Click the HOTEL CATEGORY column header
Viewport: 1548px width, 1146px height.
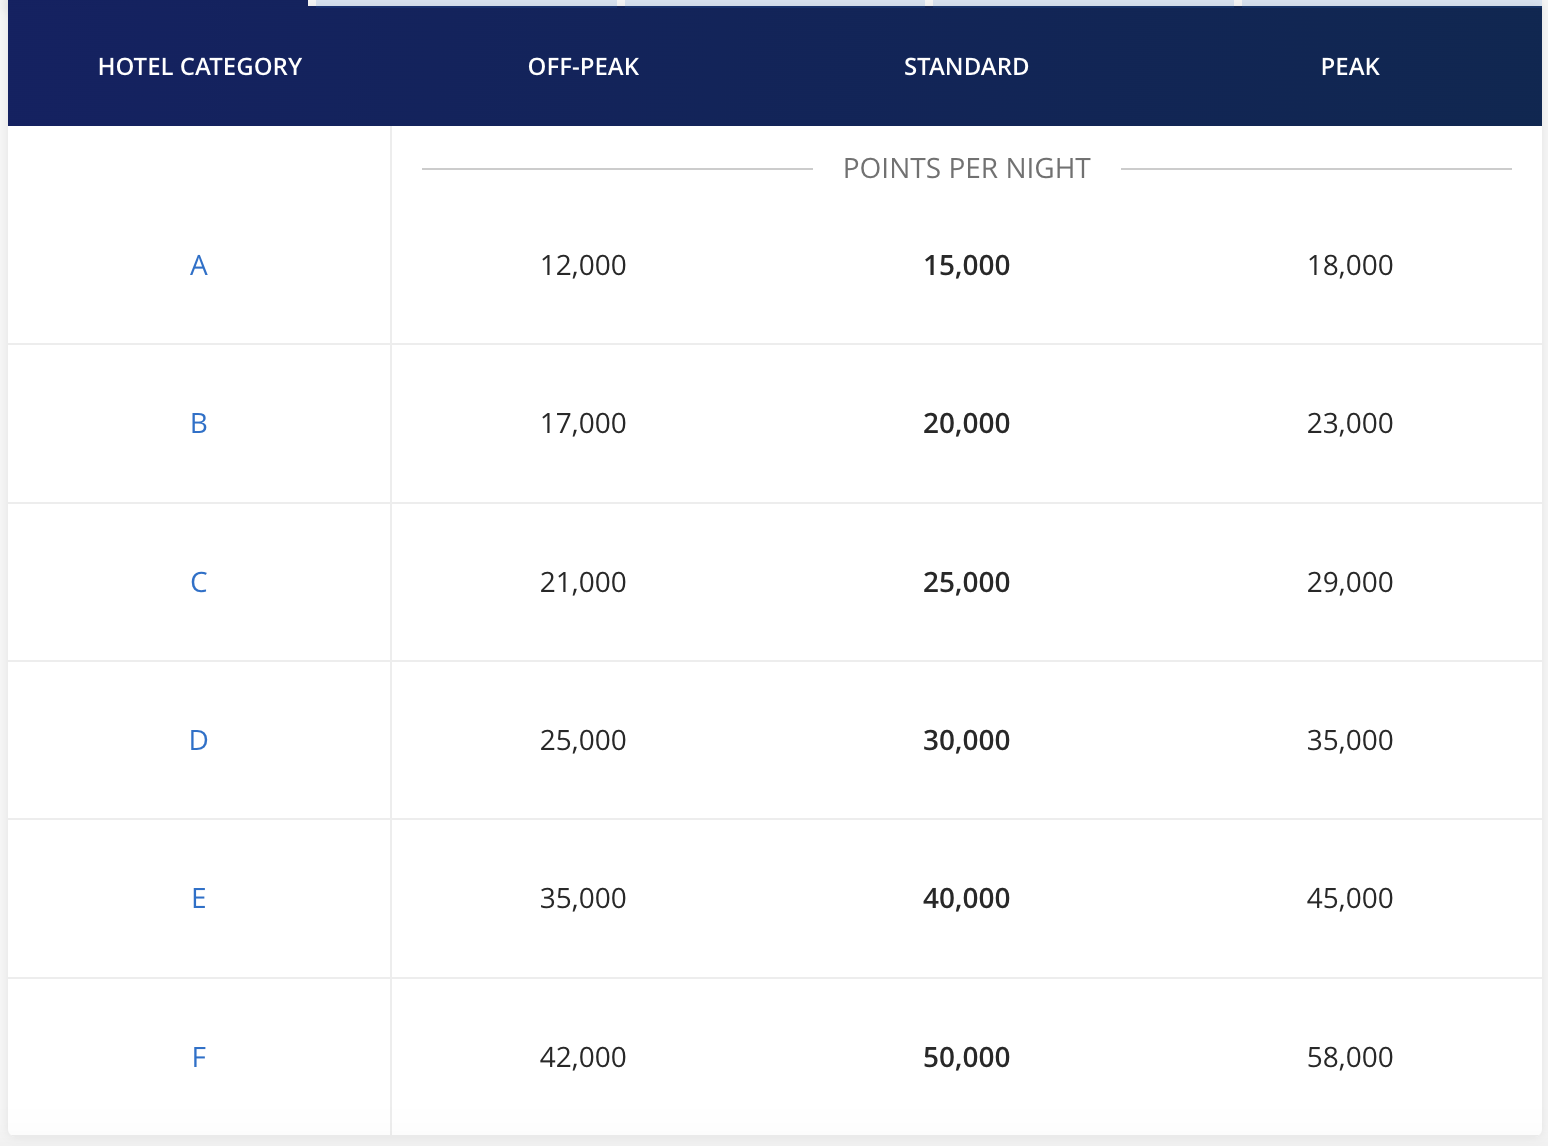click(x=200, y=67)
